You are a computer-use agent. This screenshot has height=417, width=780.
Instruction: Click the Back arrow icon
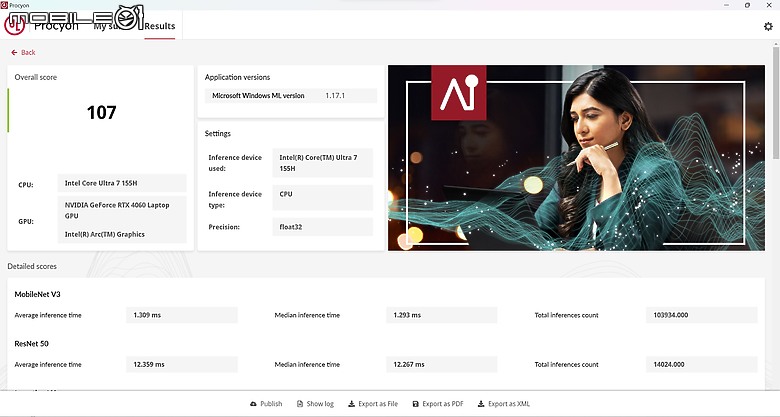click(14, 52)
